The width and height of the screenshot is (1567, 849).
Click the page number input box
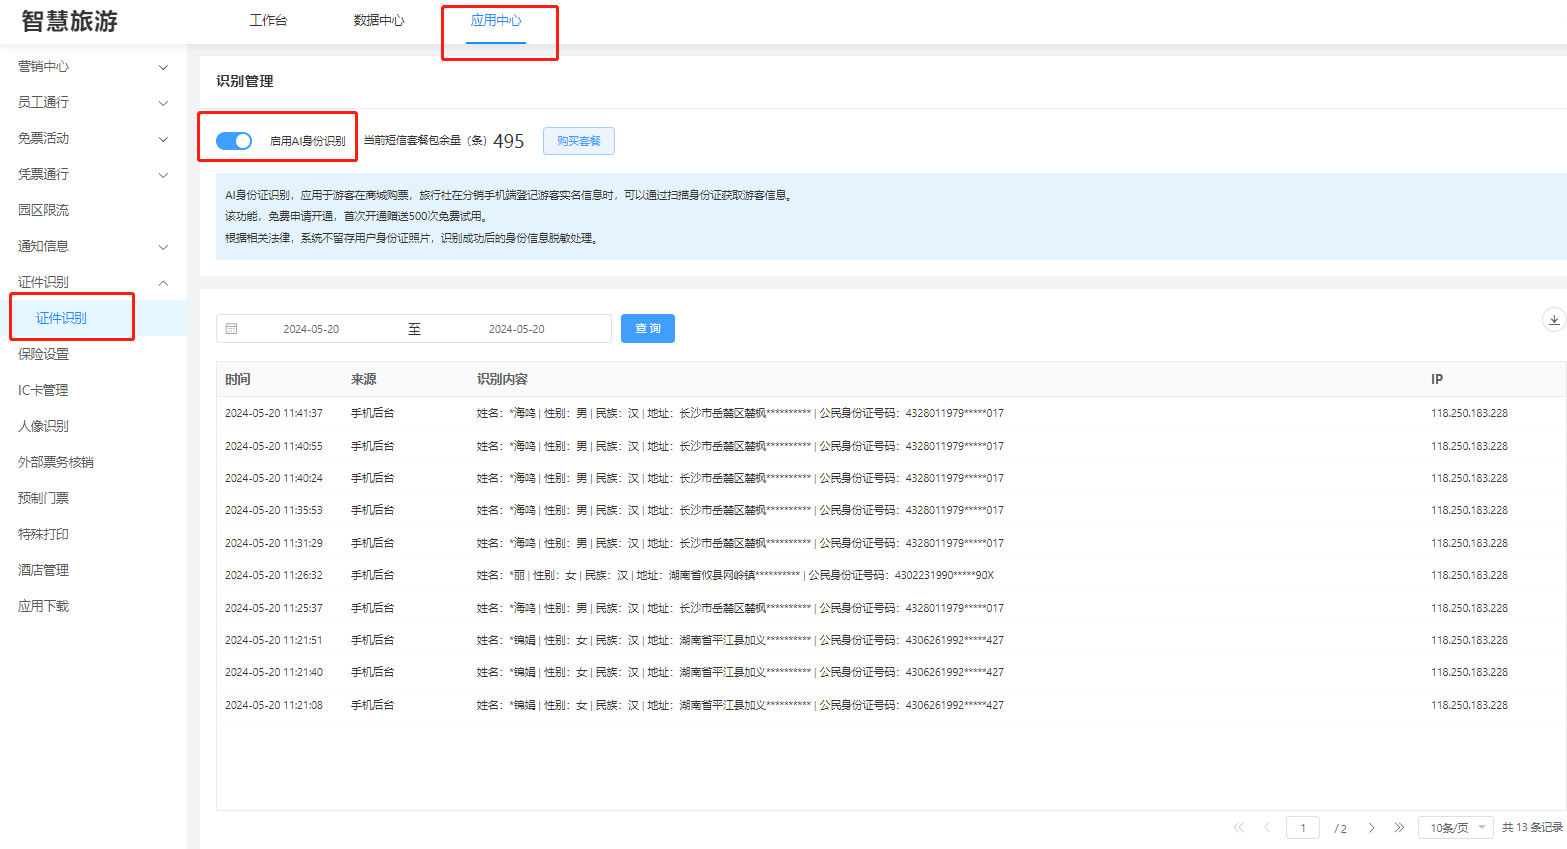point(1302,827)
